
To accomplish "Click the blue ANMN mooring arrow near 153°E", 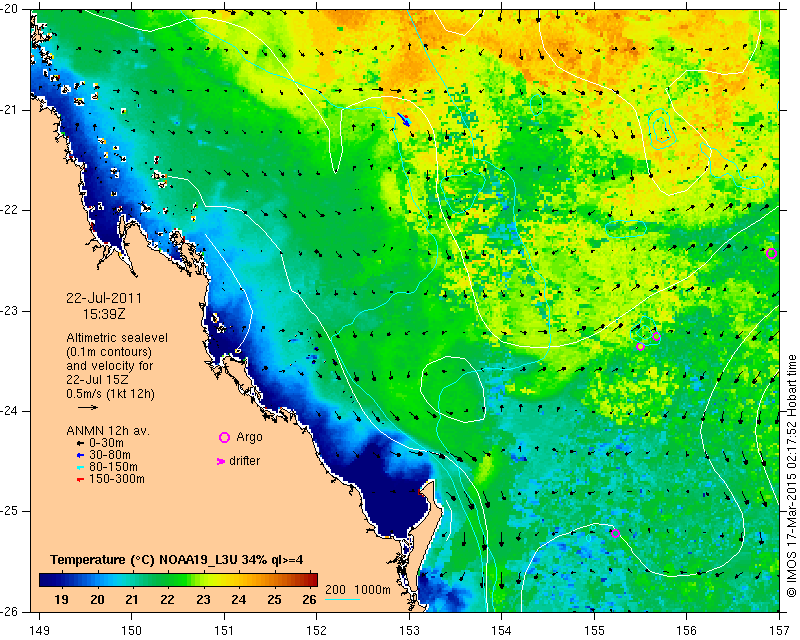I will pyautogui.click(x=404, y=120).
